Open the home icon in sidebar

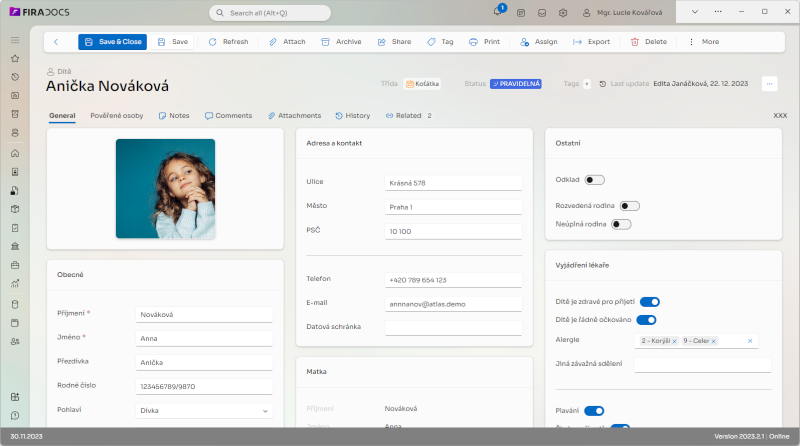(15, 154)
